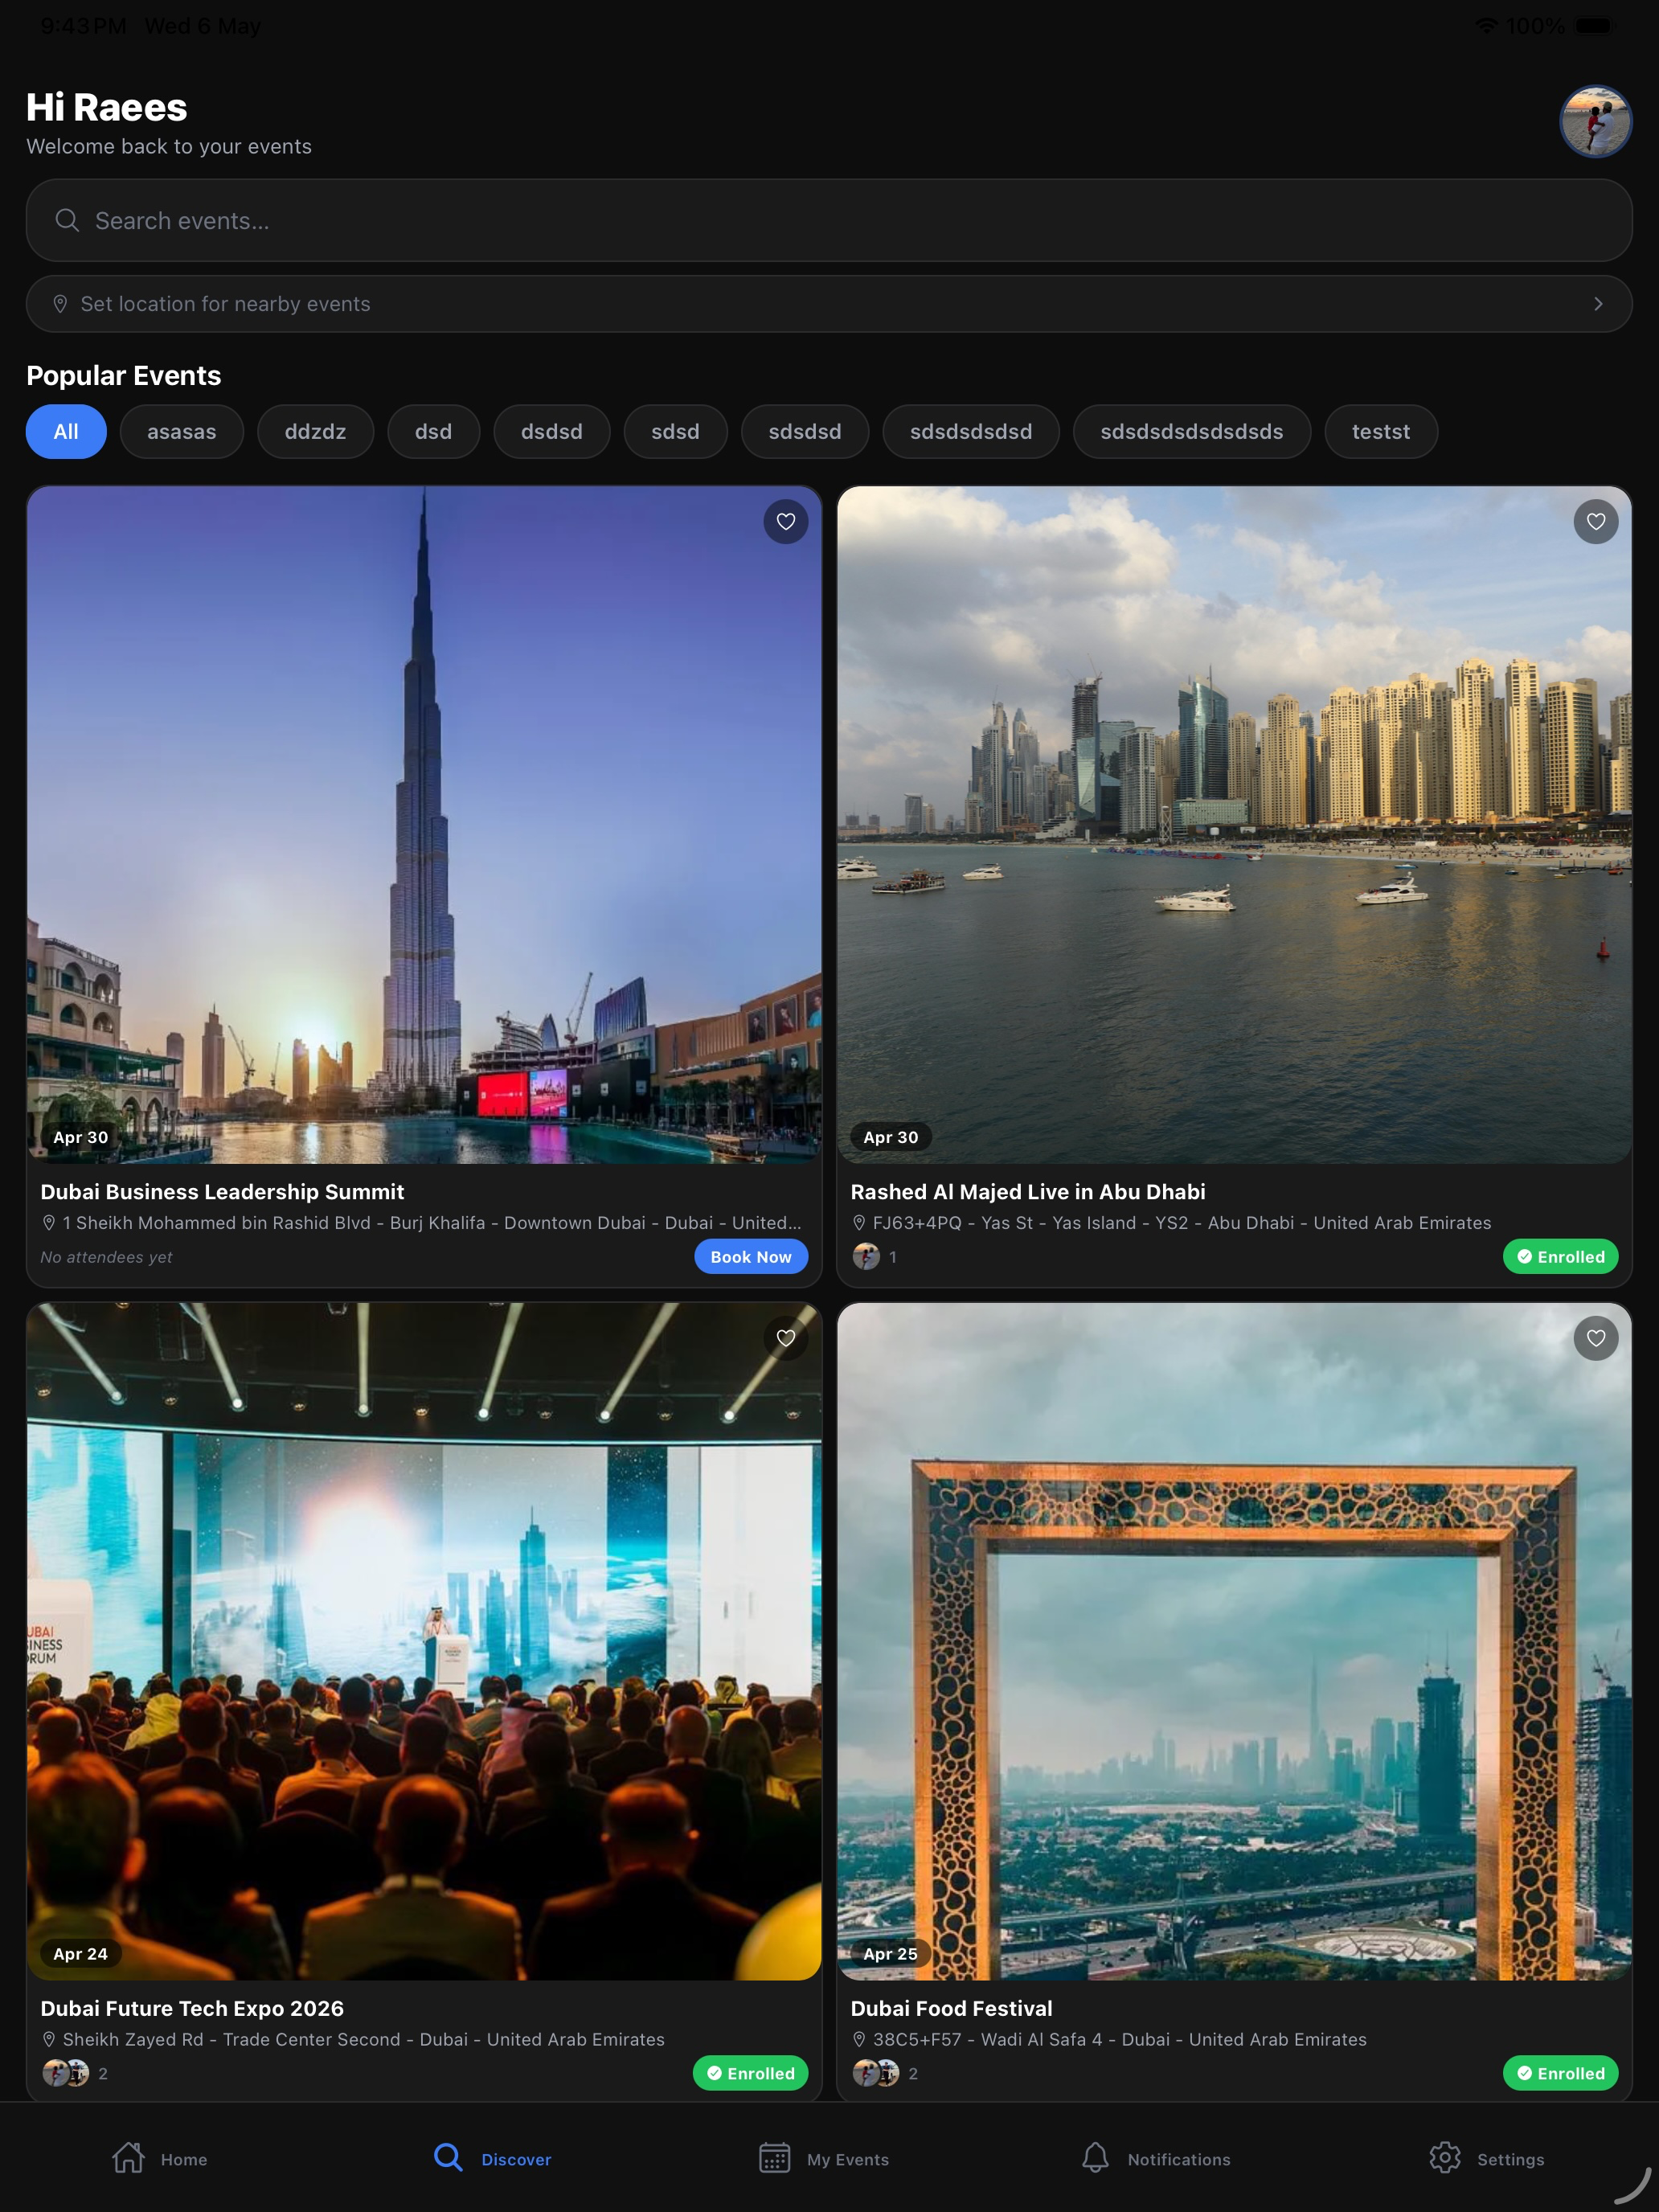View attendee avatars on Dubai Future Tech Expo
1659x2212 pixels.
pos(66,2074)
